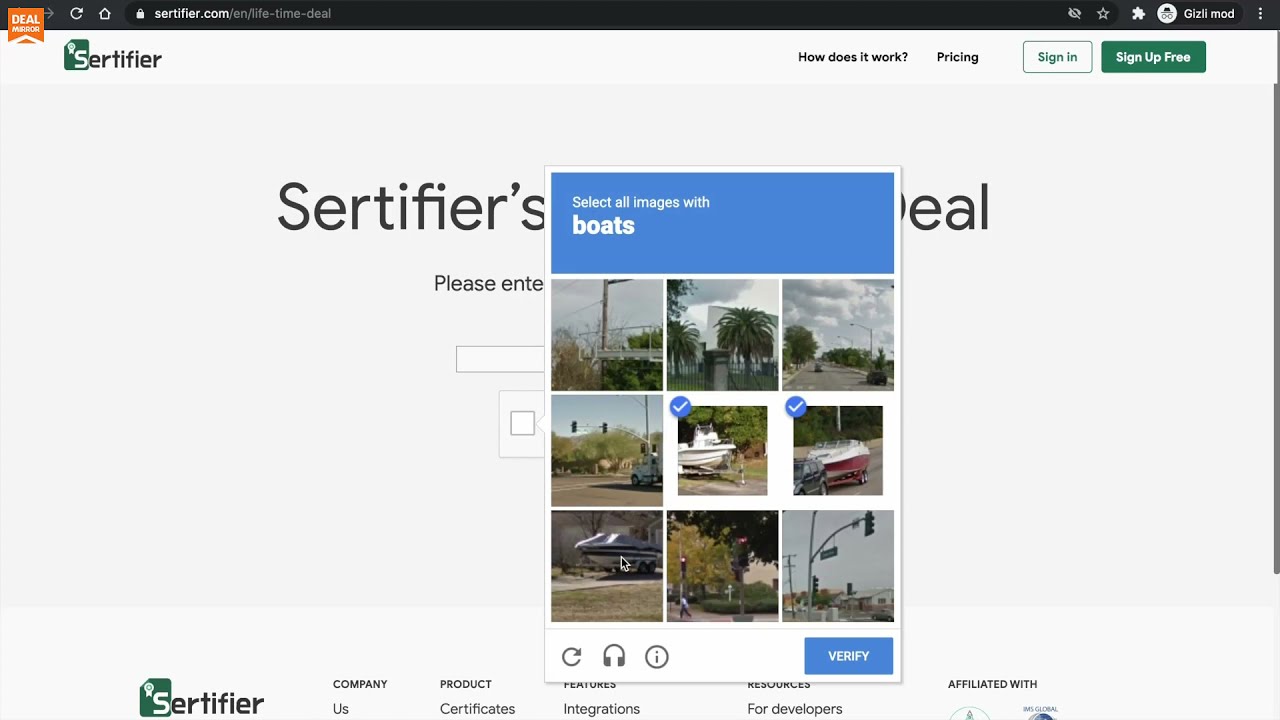Reload the captcha challenge images

pos(572,657)
